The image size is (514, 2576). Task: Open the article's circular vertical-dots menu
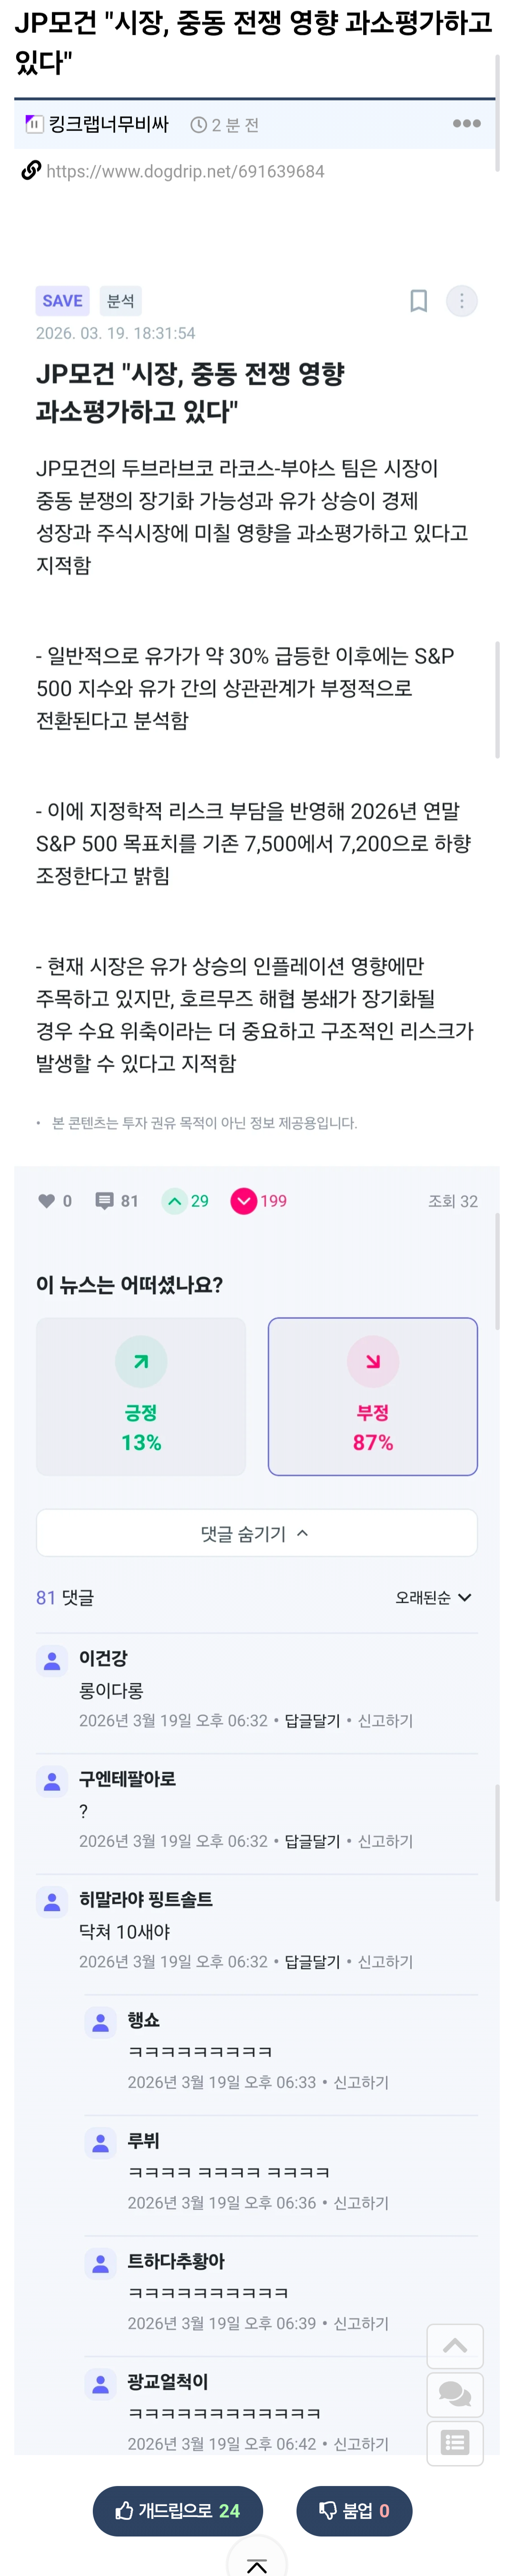pyautogui.click(x=461, y=301)
